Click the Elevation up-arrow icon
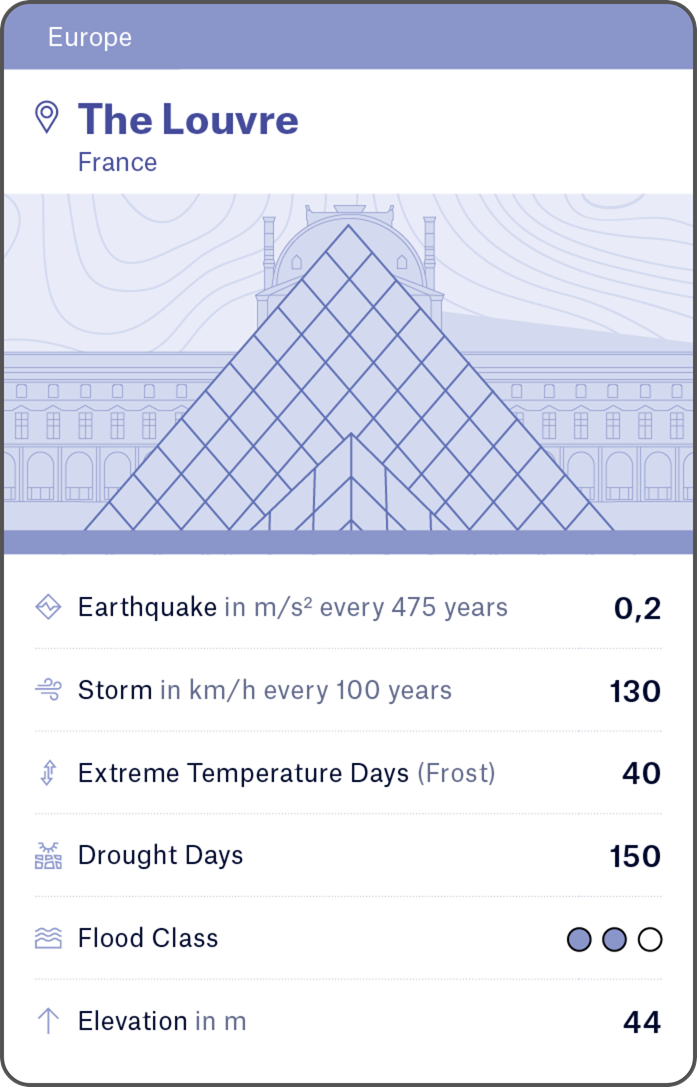This screenshot has height=1087, width=697. click(48, 1021)
